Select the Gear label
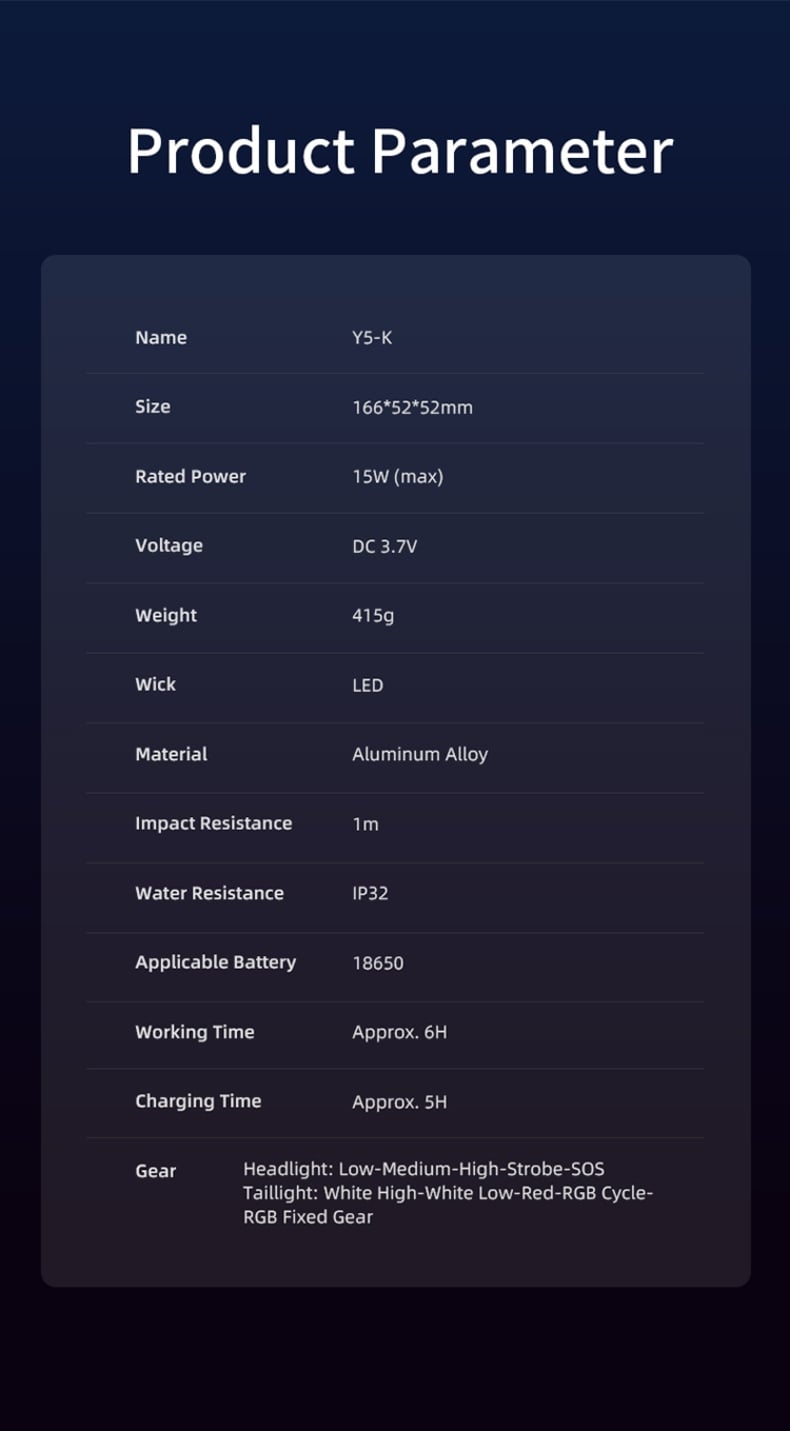Screen dimensions: 790x1431 [155, 1171]
